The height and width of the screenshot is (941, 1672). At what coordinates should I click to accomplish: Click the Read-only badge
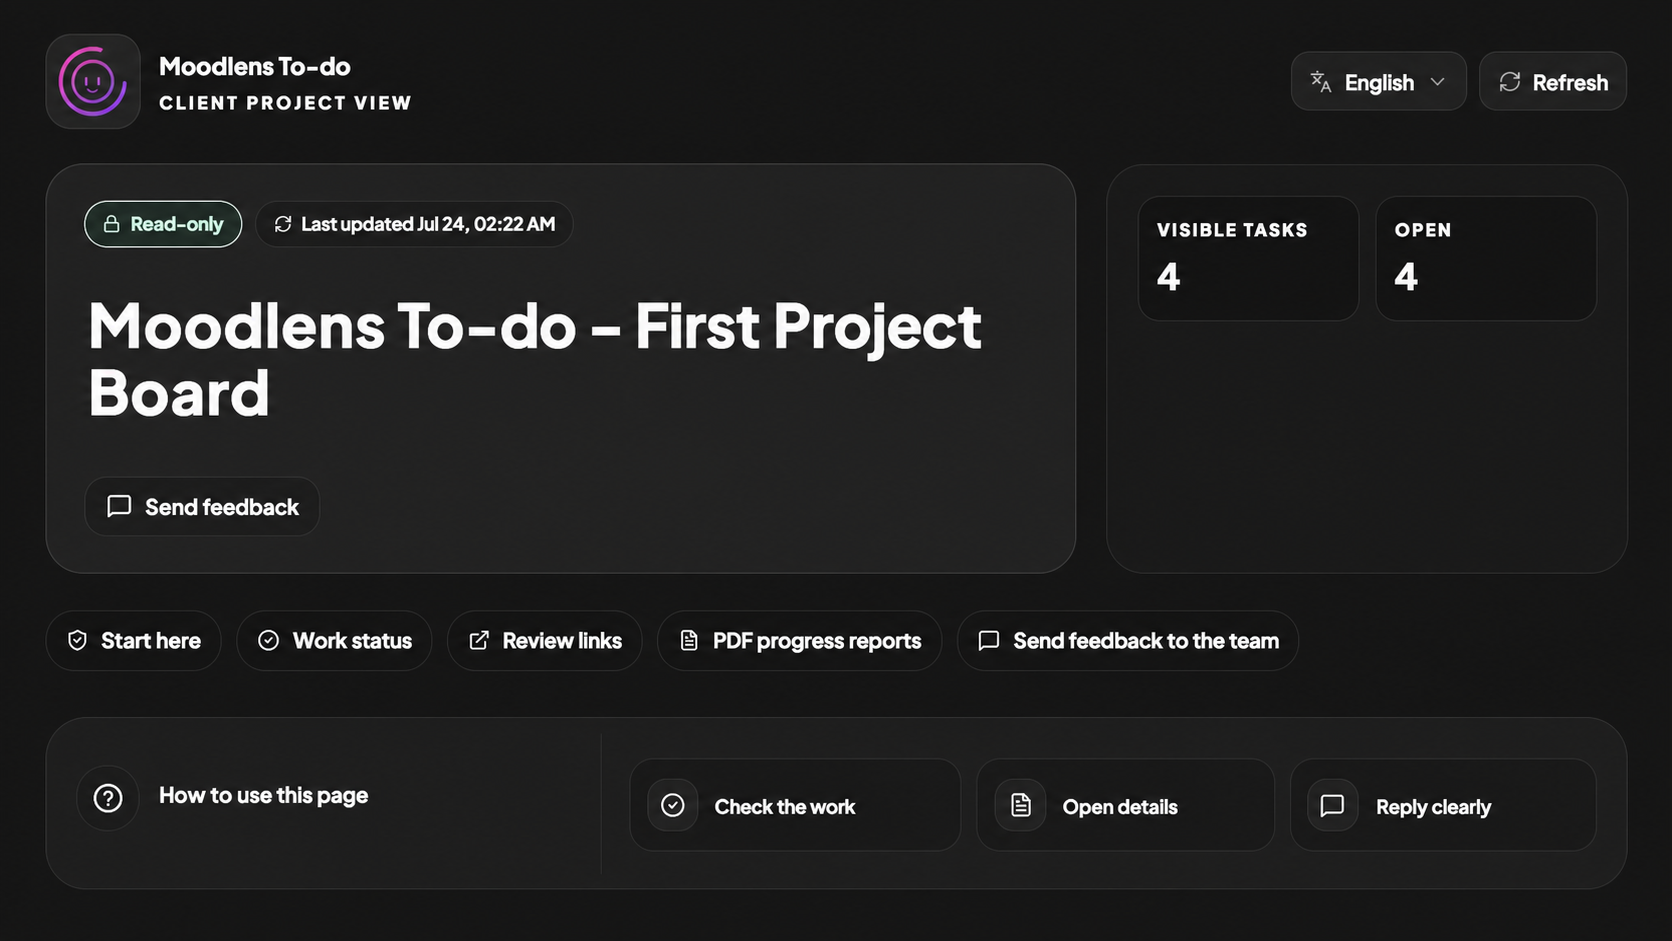(163, 224)
